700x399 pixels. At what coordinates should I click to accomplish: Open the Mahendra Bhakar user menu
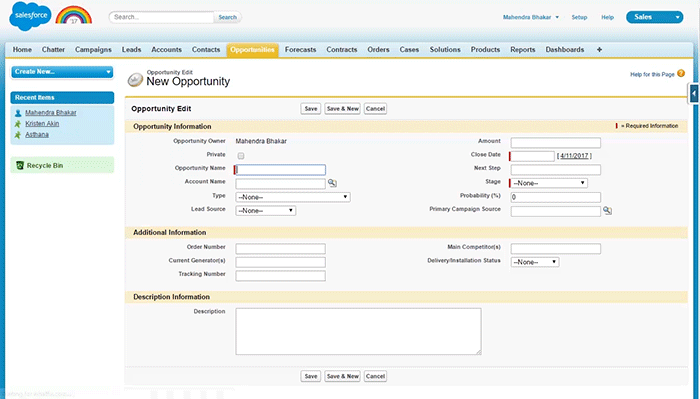point(531,17)
